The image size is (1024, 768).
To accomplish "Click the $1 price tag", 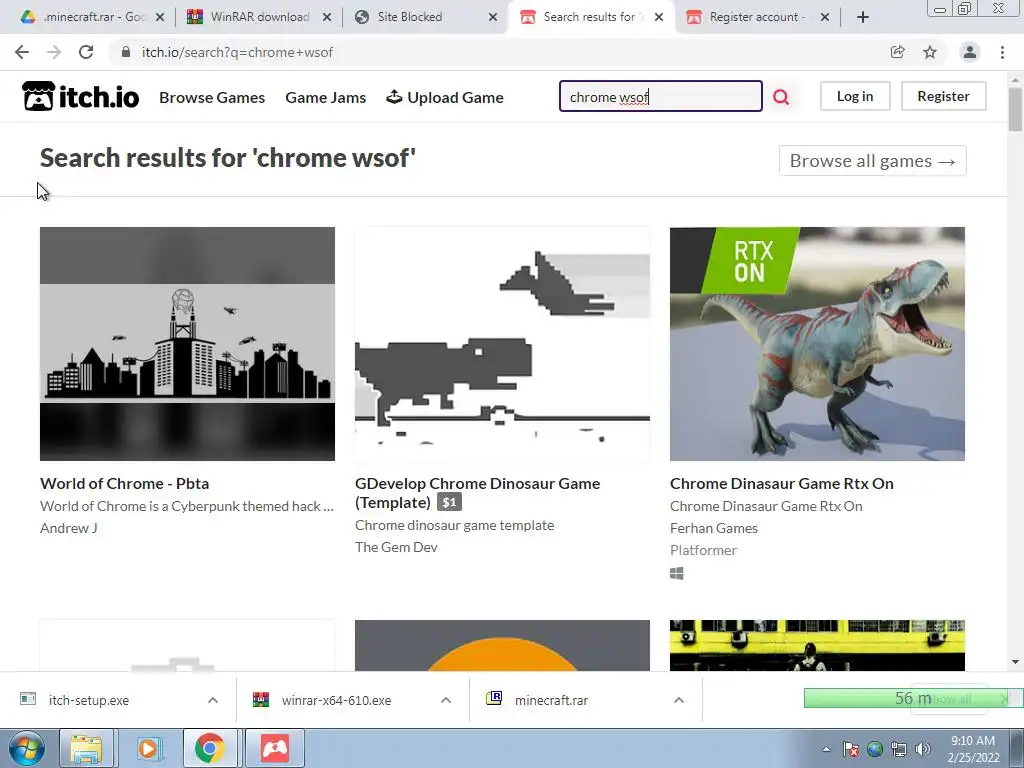I will [x=449, y=502].
